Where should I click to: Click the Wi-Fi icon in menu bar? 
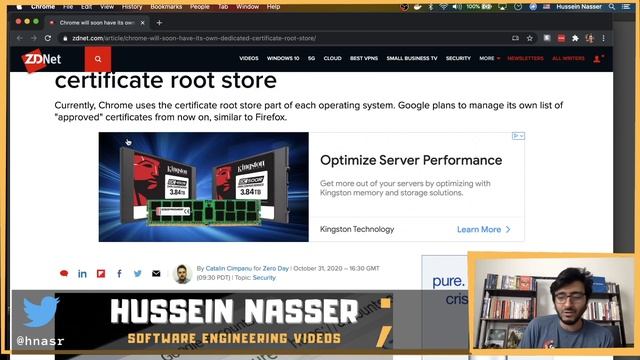[444, 7]
